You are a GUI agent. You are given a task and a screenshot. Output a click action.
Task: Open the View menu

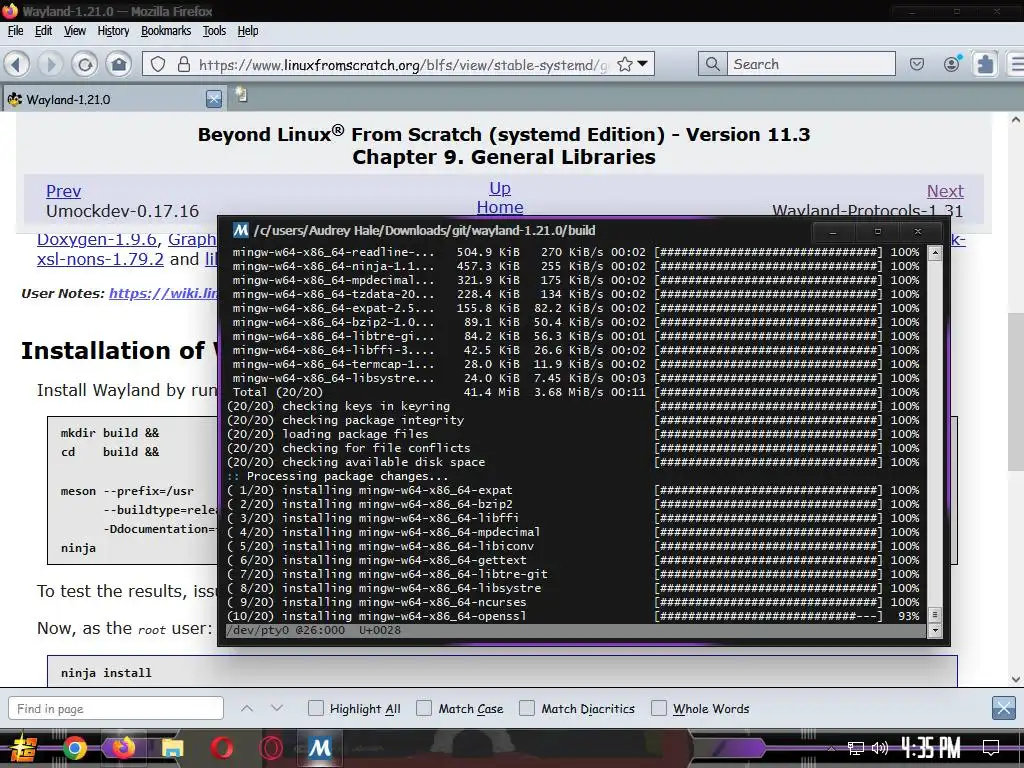(x=74, y=31)
